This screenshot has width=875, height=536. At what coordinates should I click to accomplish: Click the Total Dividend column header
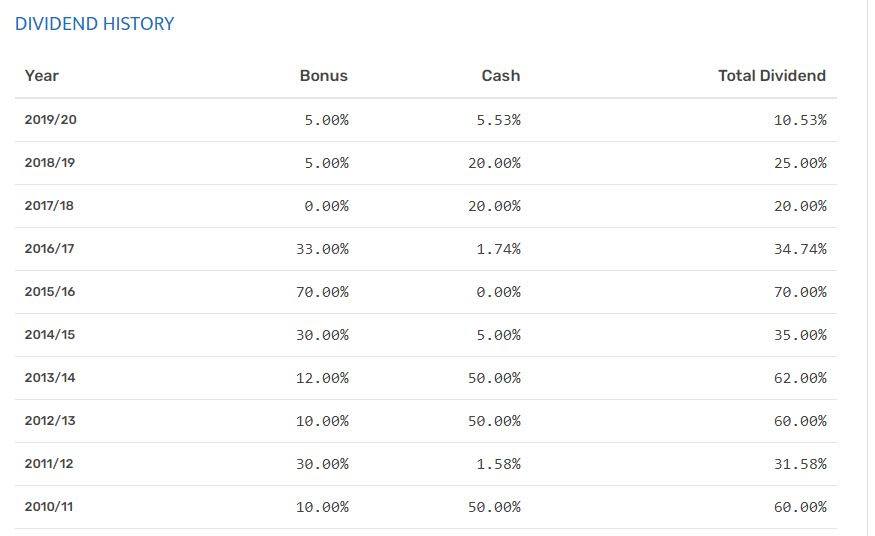pyautogui.click(x=771, y=76)
